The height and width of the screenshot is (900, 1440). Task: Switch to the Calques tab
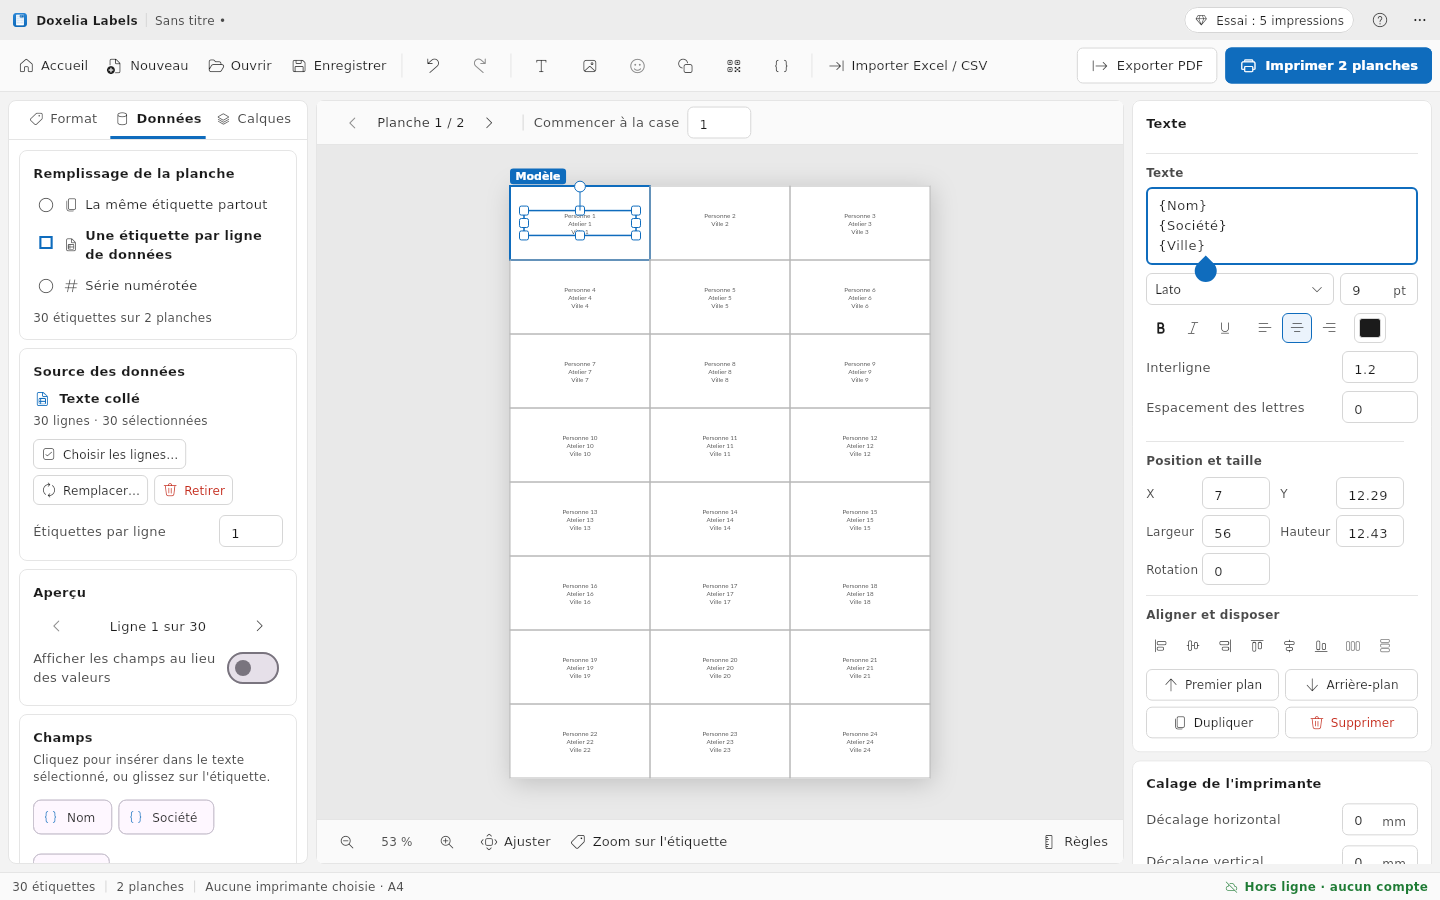(x=254, y=119)
